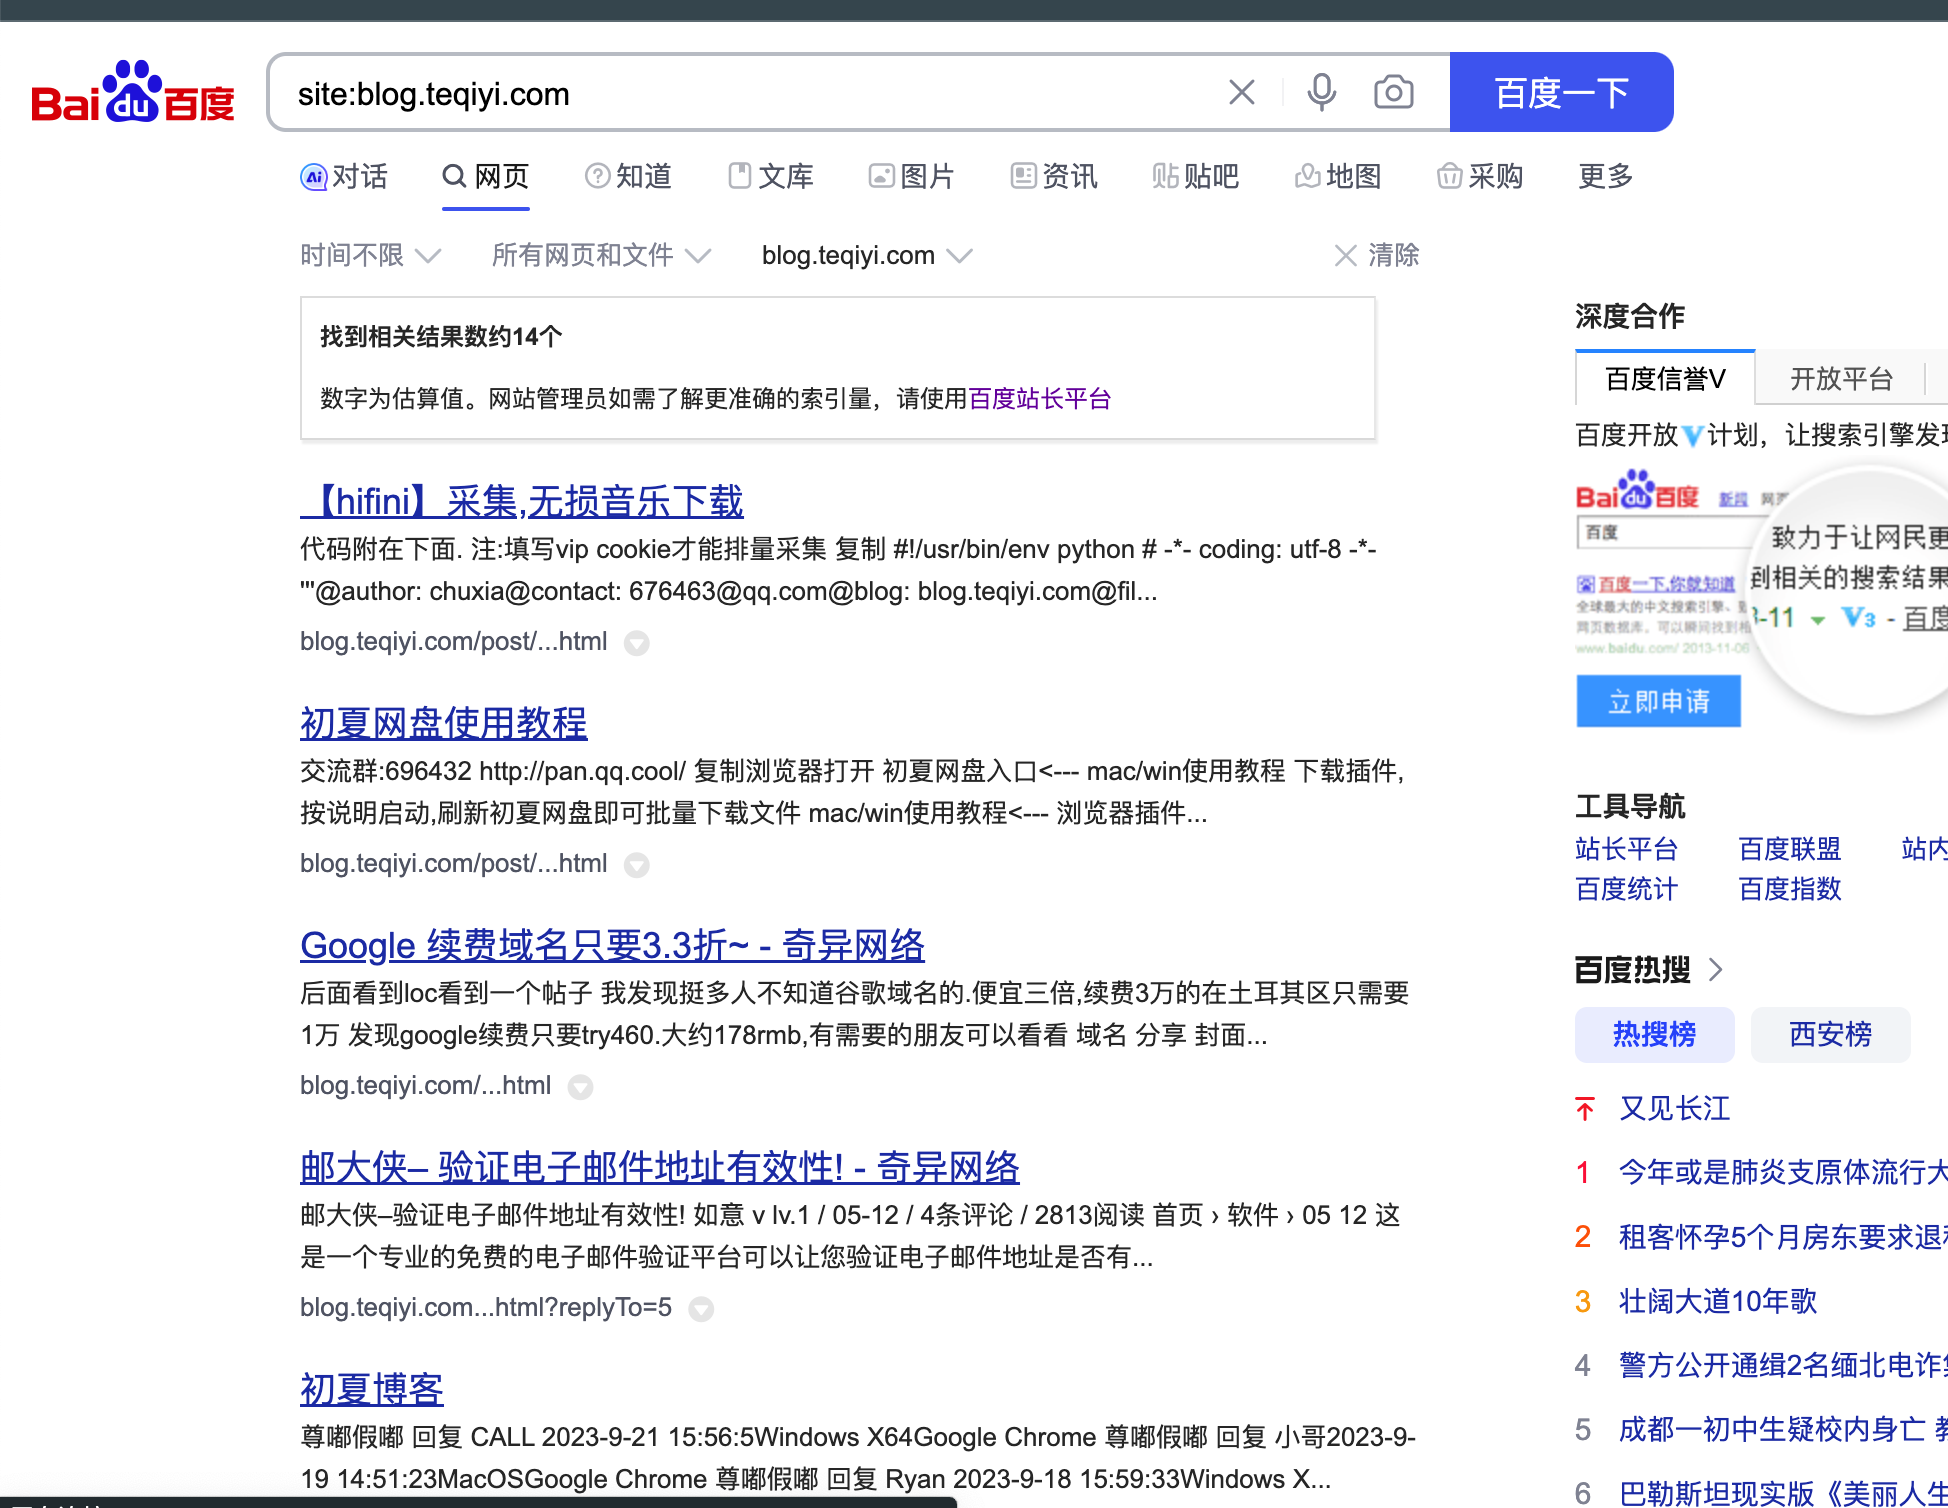Switch to the 图片 tab
The height and width of the screenshot is (1508, 1948).
click(x=912, y=176)
